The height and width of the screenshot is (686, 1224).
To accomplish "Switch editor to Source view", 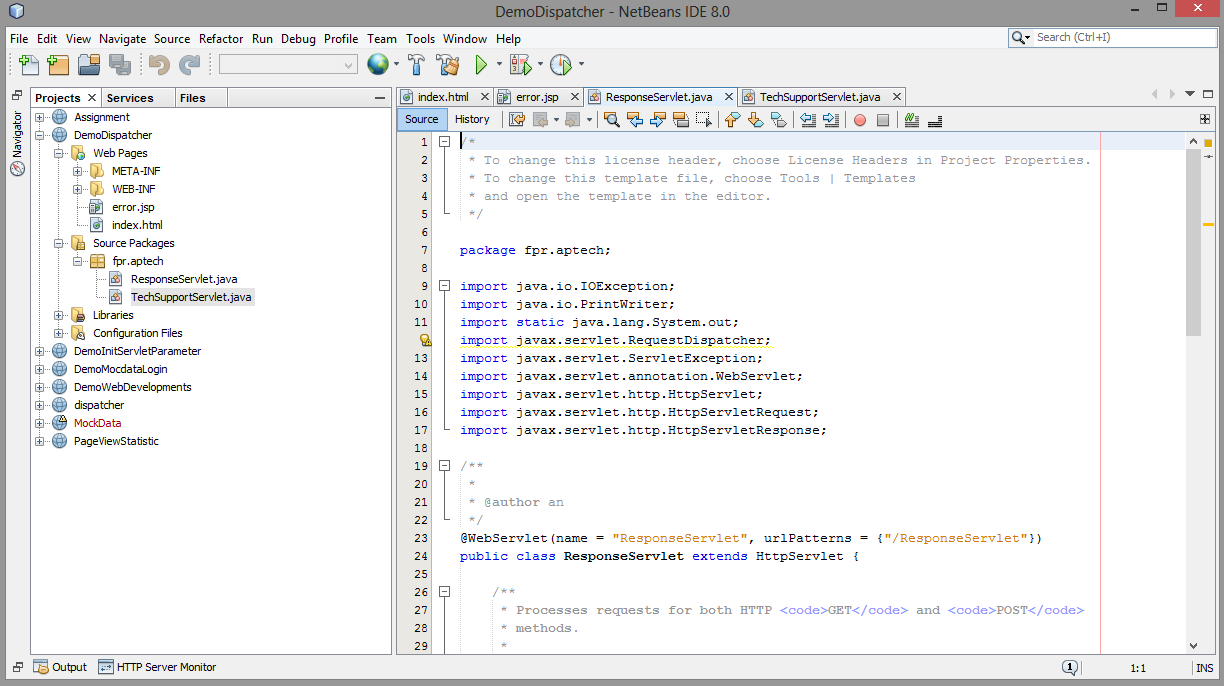I will [421, 119].
